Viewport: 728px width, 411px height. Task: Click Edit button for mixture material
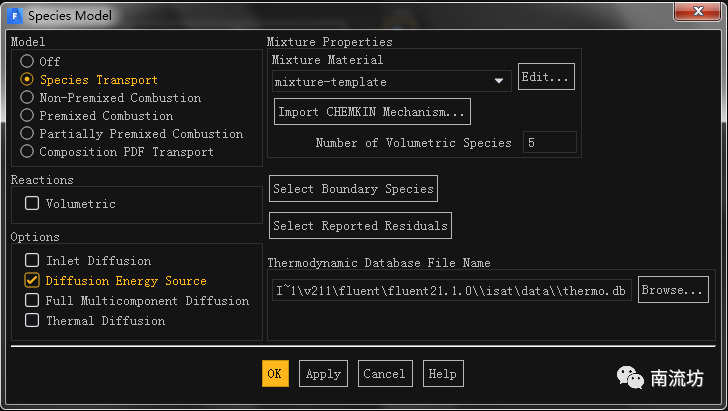(546, 78)
